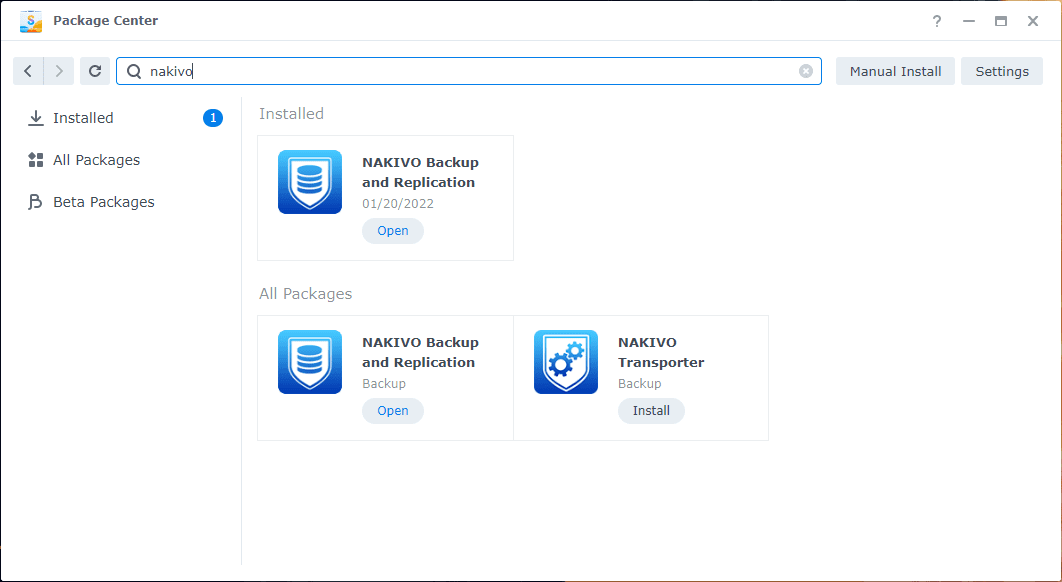Image resolution: width=1062 pixels, height=582 pixels.
Task: Click the search magnifier icon
Action: tap(134, 71)
